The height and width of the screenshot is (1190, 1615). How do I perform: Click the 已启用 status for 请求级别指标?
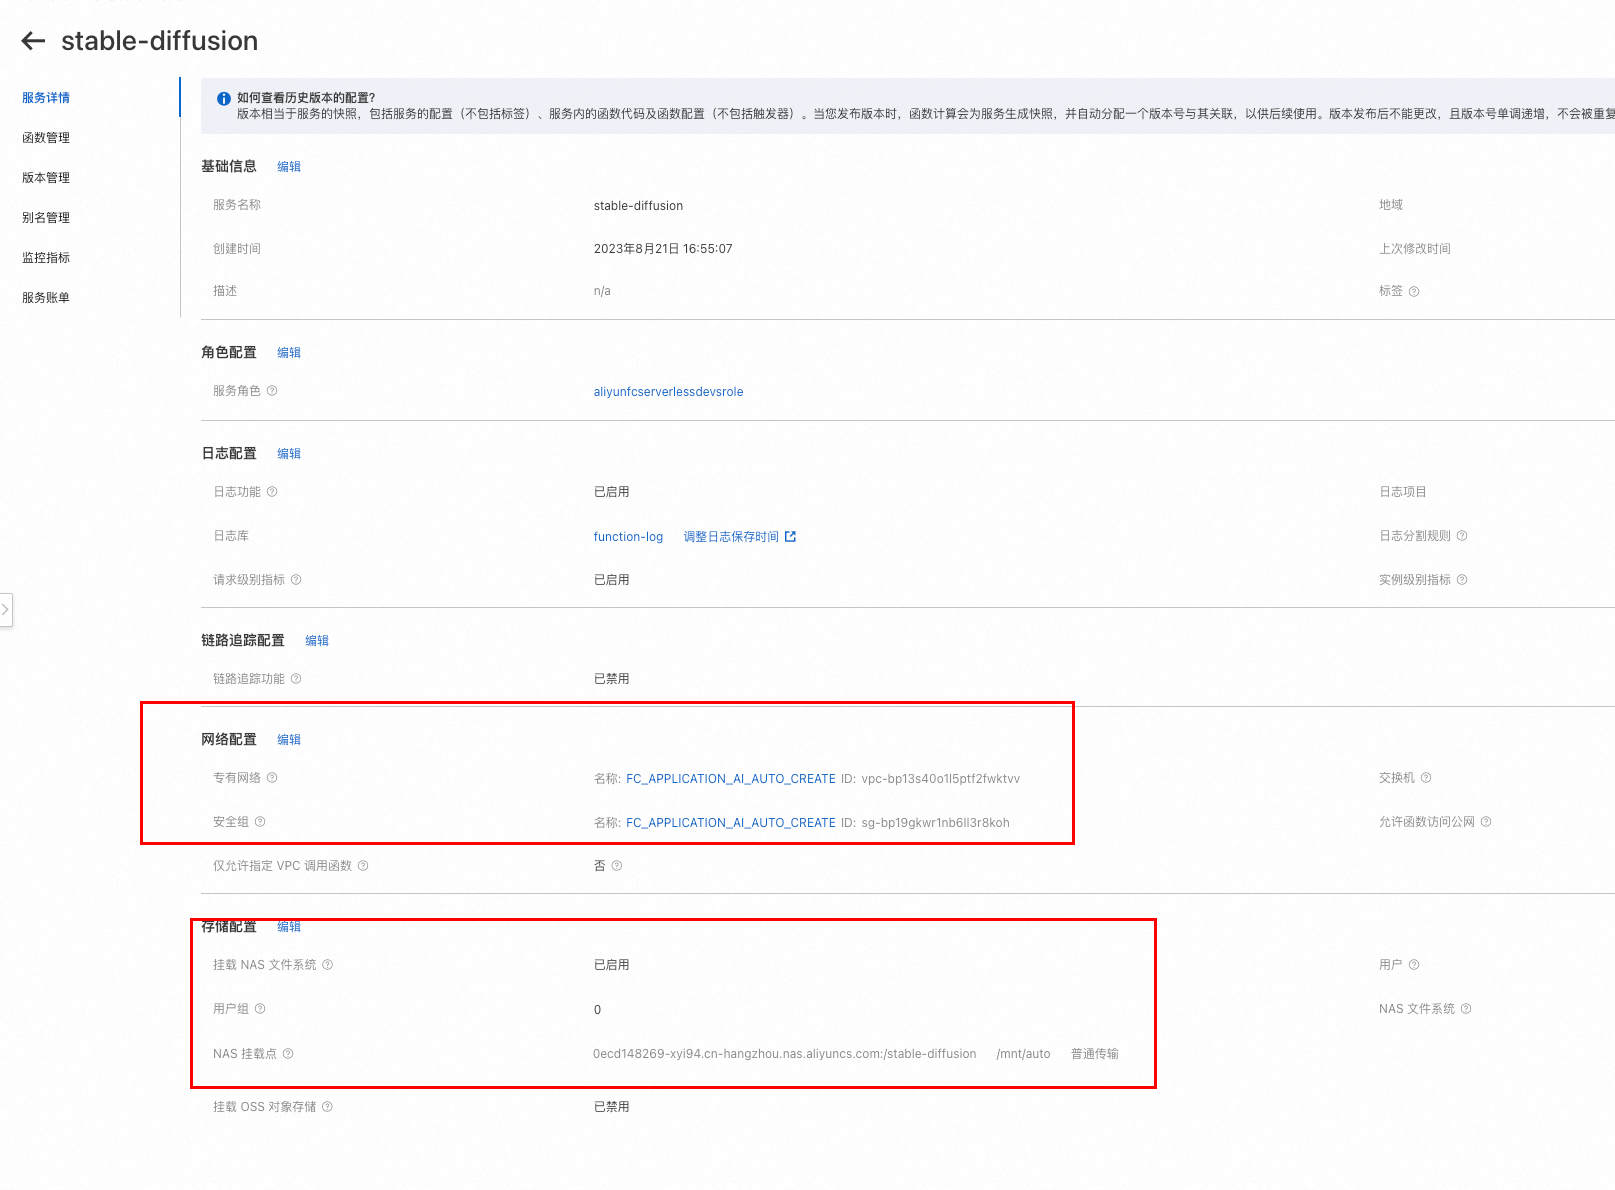[x=611, y=580]
